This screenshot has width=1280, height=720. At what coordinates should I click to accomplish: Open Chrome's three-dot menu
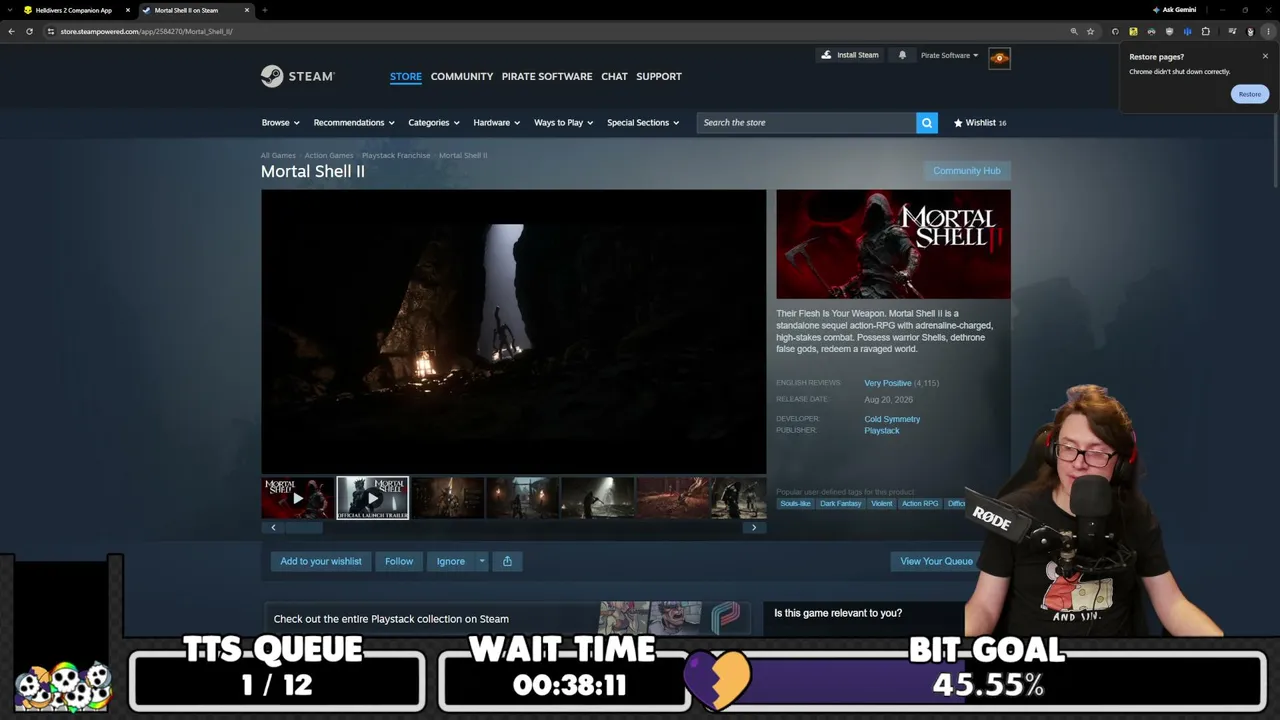1268,31
